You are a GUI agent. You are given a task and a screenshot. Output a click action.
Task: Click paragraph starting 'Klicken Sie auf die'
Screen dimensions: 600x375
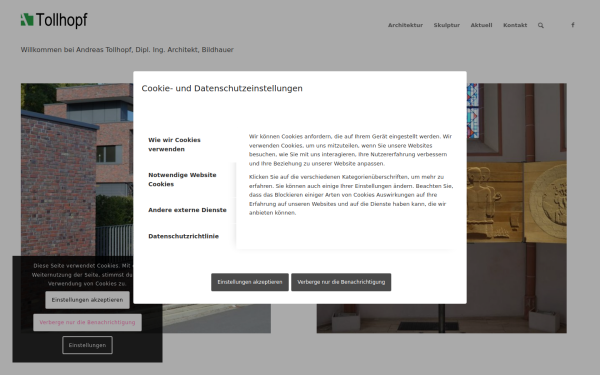(351, 195)
